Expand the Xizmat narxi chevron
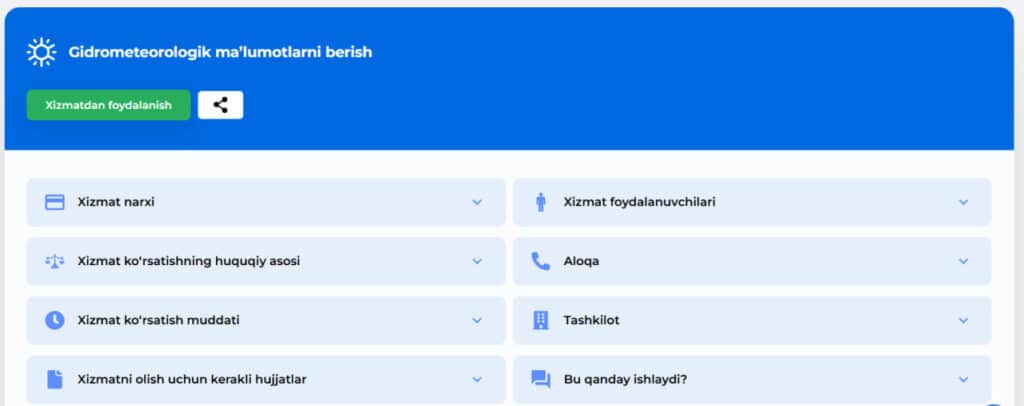The image size is (1024, 406). [477, 202]
